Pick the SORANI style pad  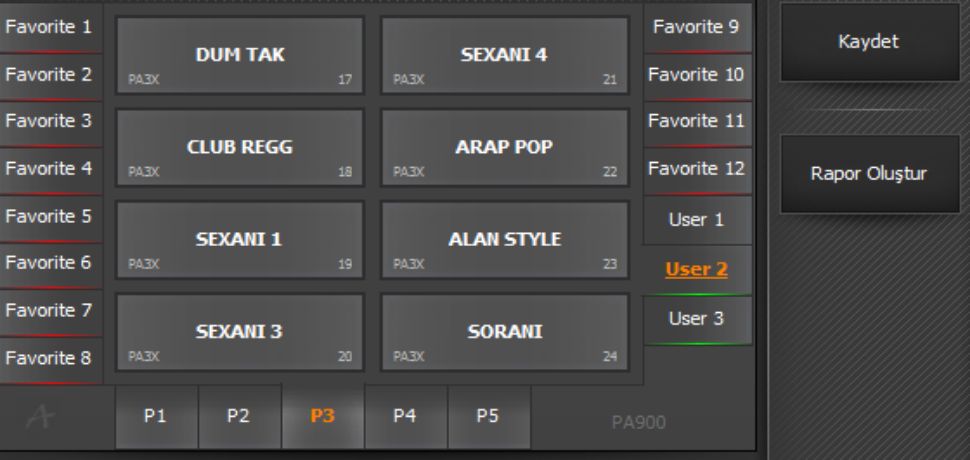pyautogui.click(x=504, y=333)
